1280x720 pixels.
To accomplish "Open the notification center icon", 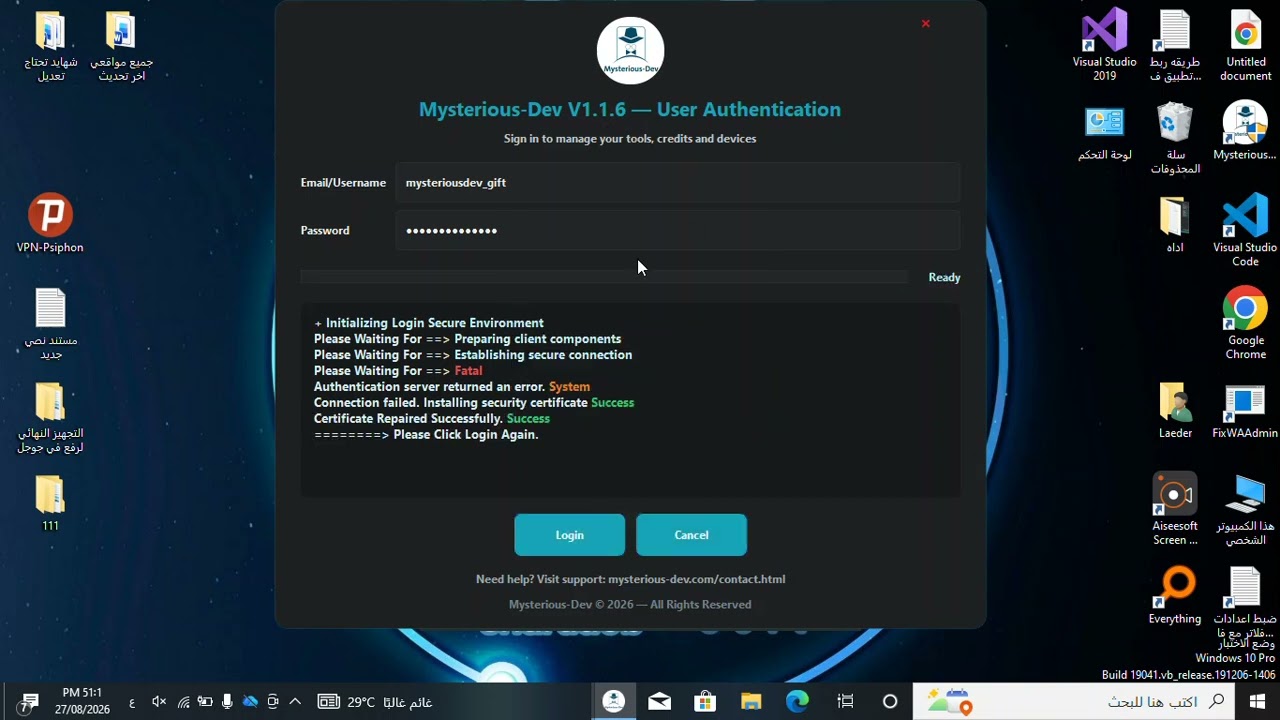I will click(x=29, y=702).
